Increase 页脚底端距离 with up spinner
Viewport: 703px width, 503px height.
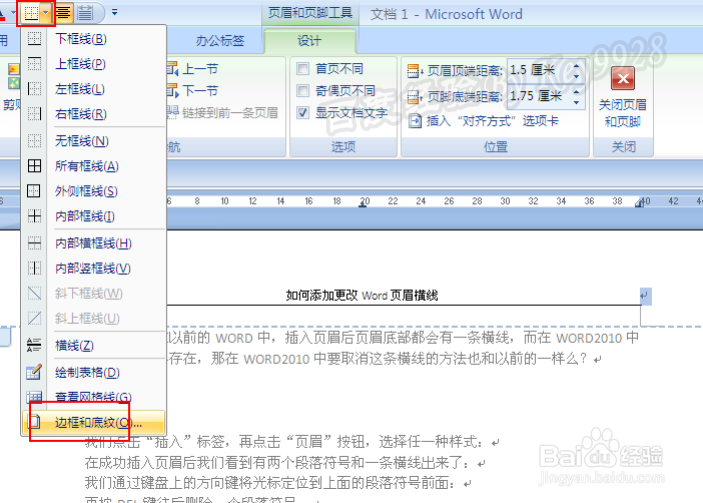577,92
